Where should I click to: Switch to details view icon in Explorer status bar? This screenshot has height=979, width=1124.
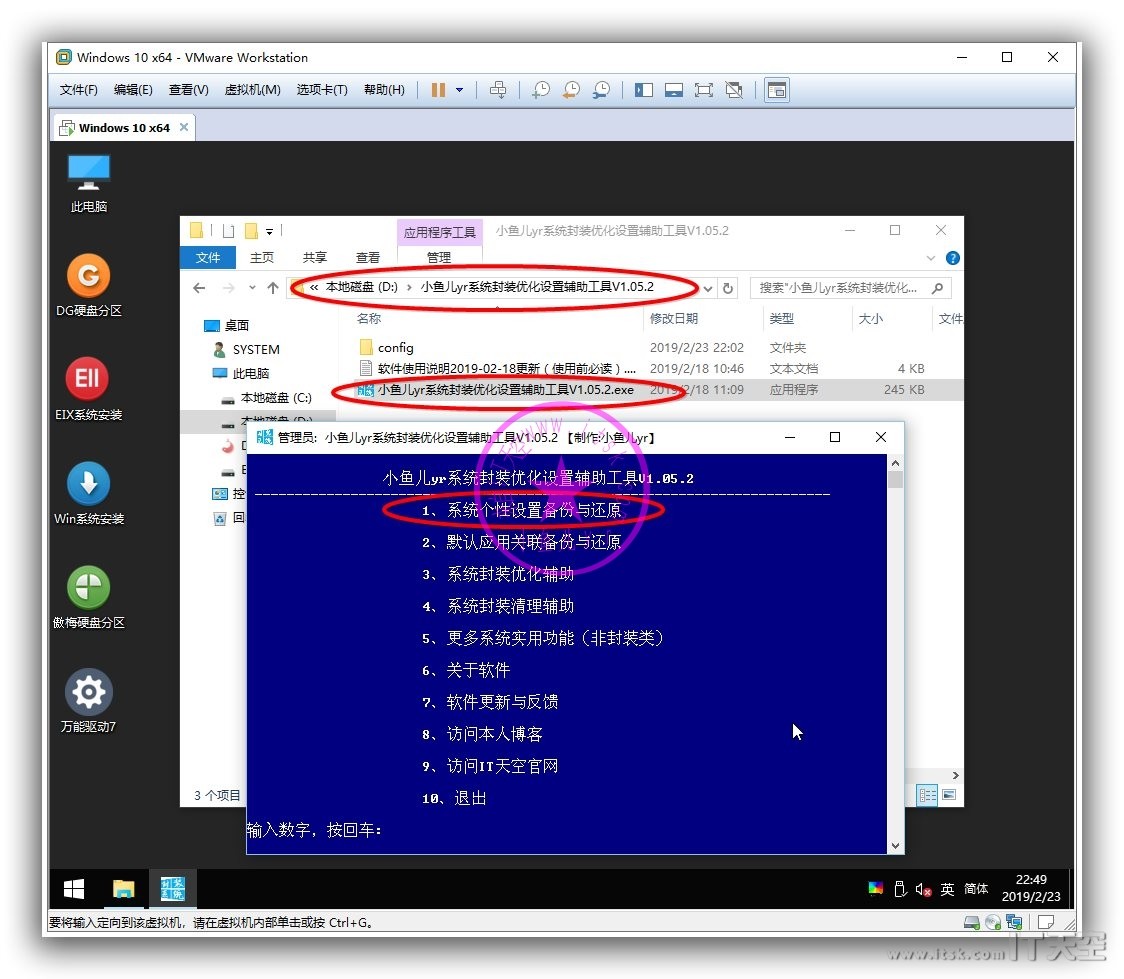pos(927,795)
